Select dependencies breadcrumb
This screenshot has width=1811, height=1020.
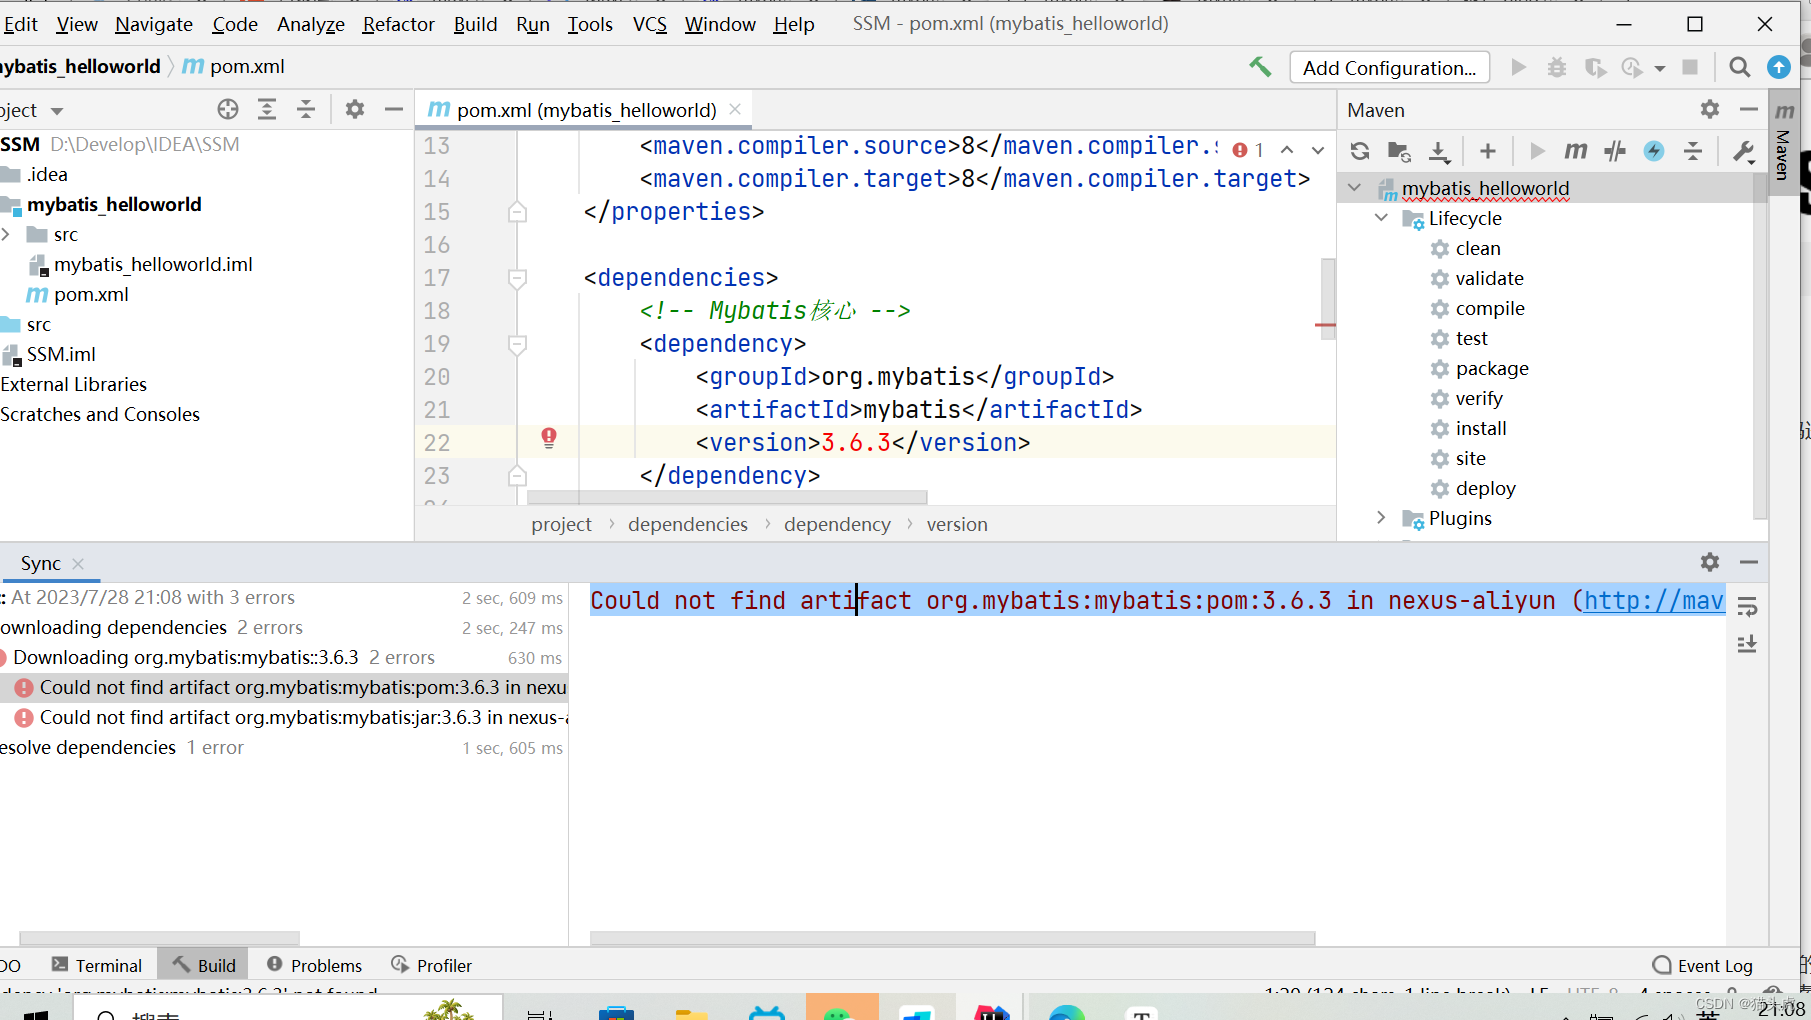coord(688,524)
